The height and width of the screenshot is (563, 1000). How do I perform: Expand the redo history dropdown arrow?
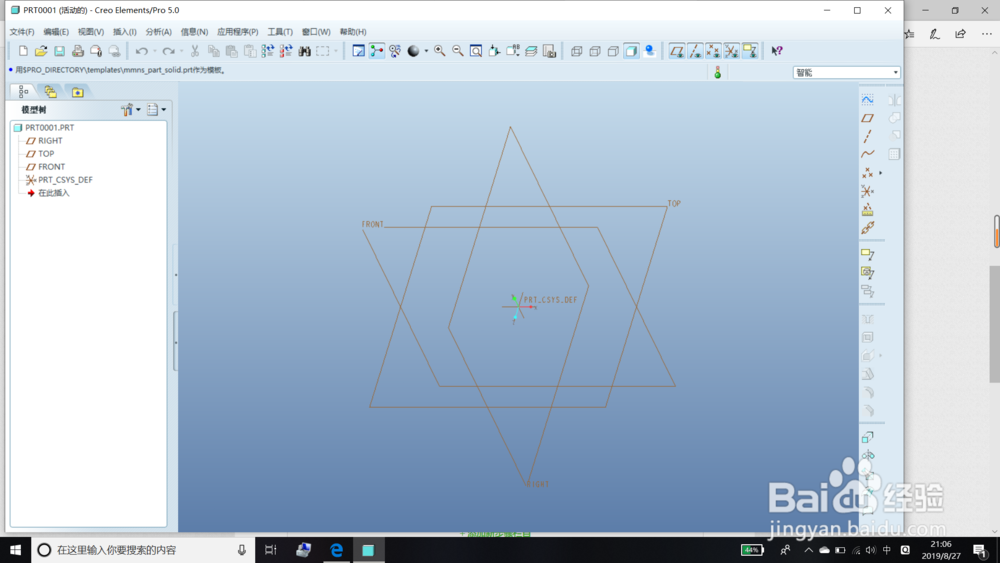point(181,51)
